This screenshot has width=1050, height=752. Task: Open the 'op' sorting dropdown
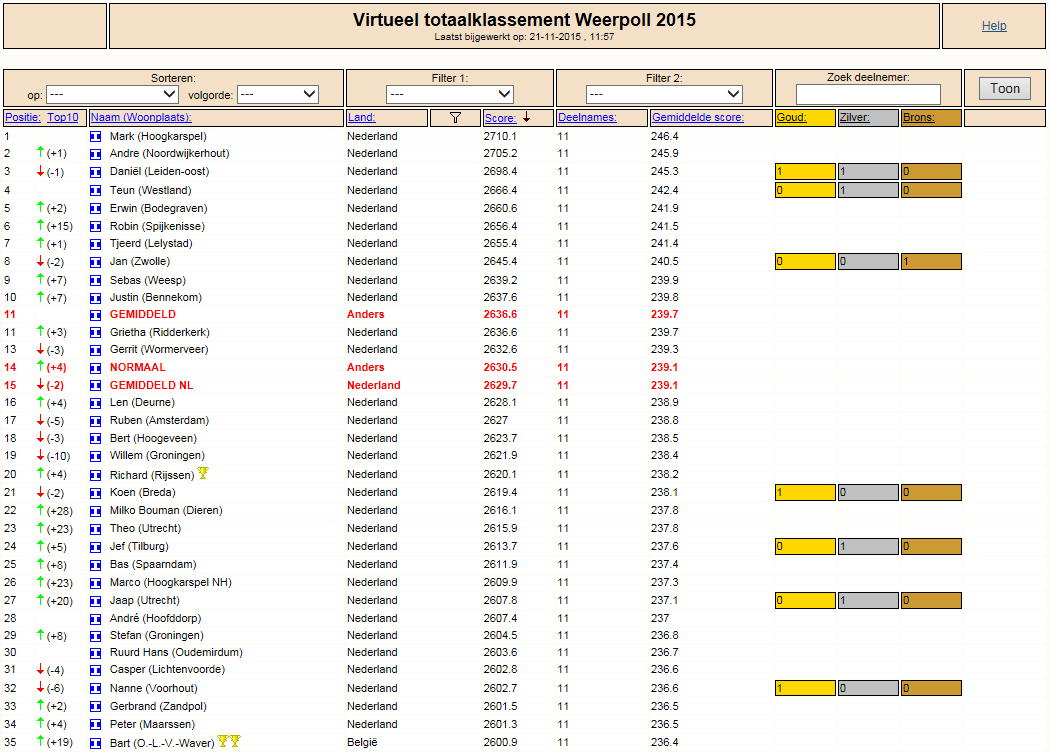click(112, 94)
